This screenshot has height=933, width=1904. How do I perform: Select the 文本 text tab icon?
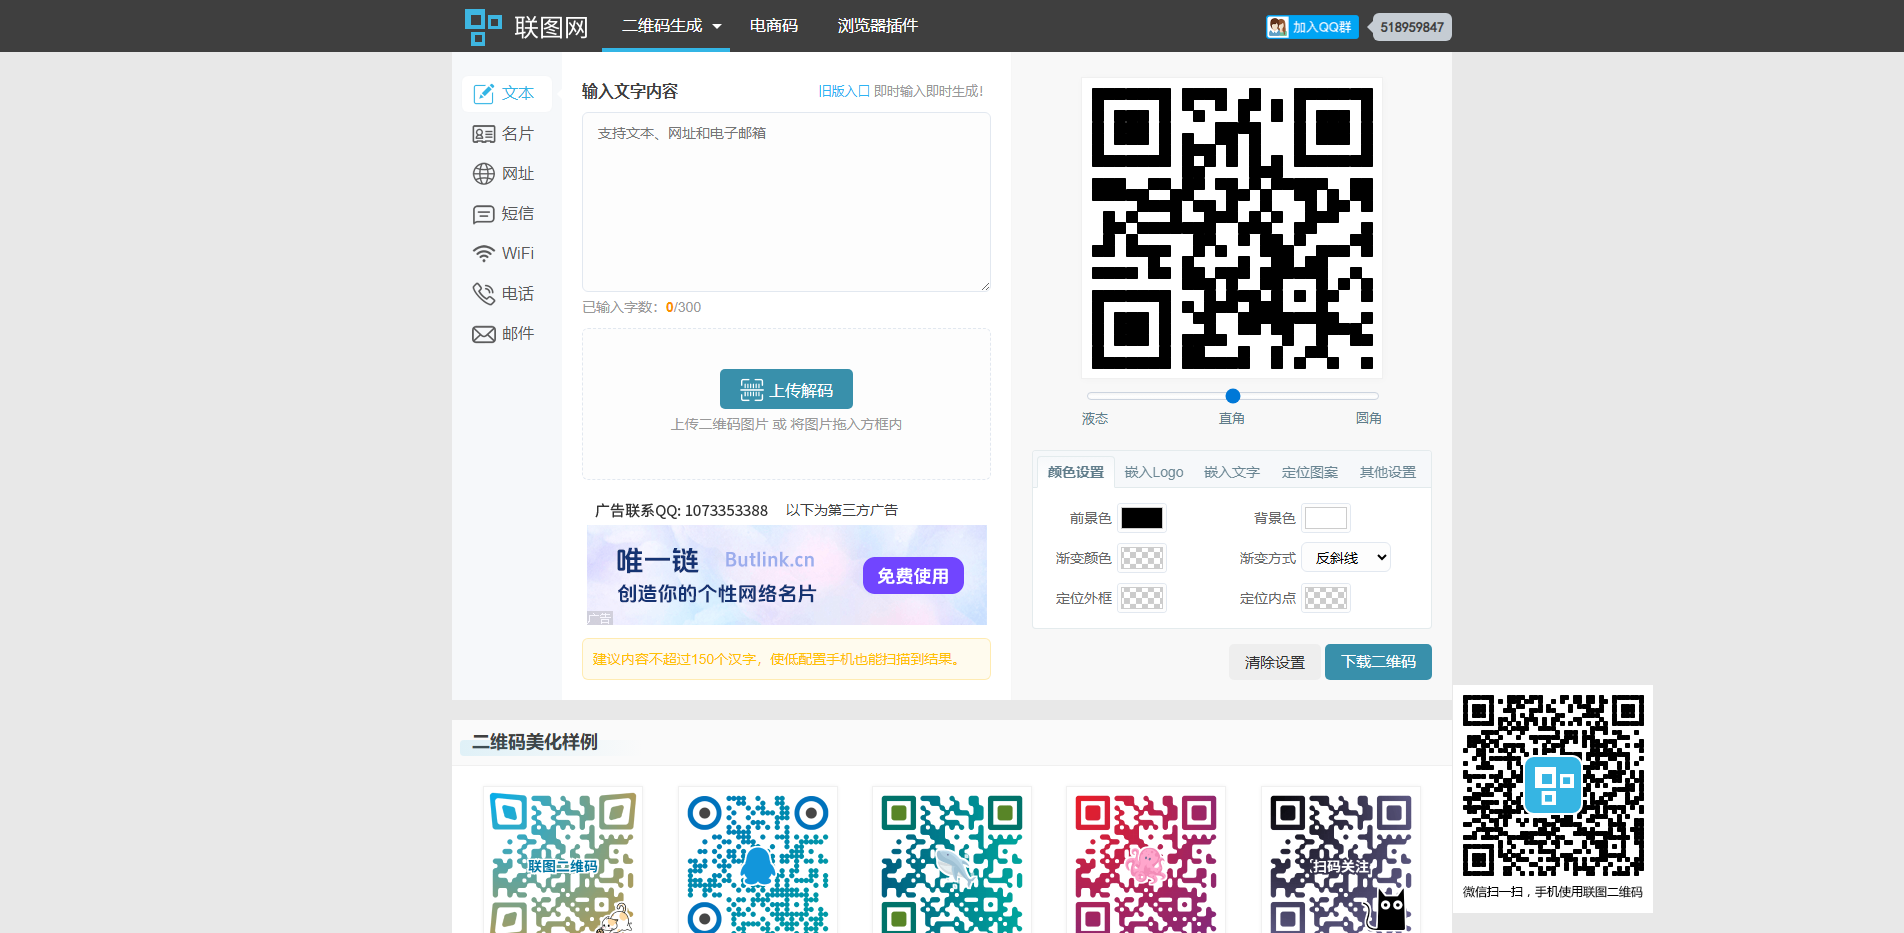[484, 93]
